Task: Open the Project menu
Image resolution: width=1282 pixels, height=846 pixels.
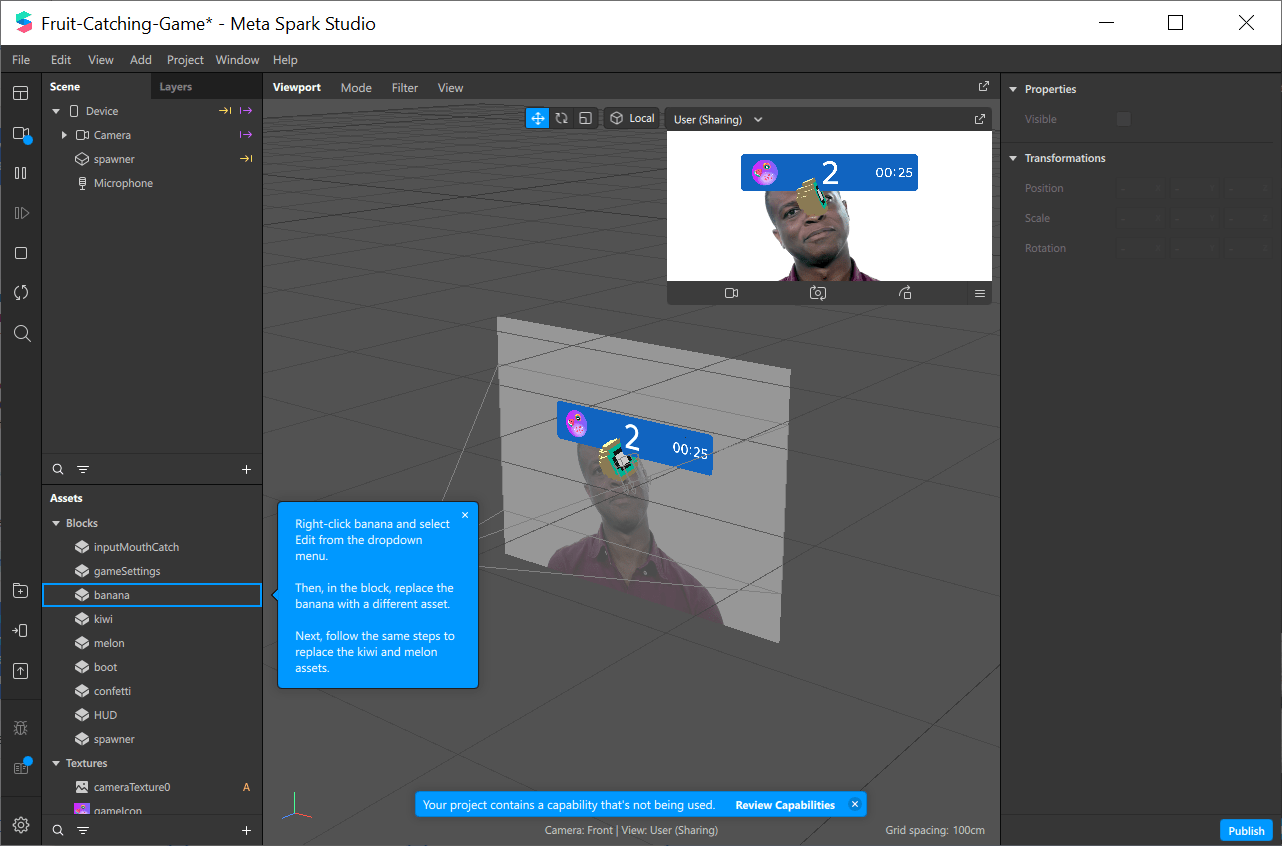Action: click(185, 60)
